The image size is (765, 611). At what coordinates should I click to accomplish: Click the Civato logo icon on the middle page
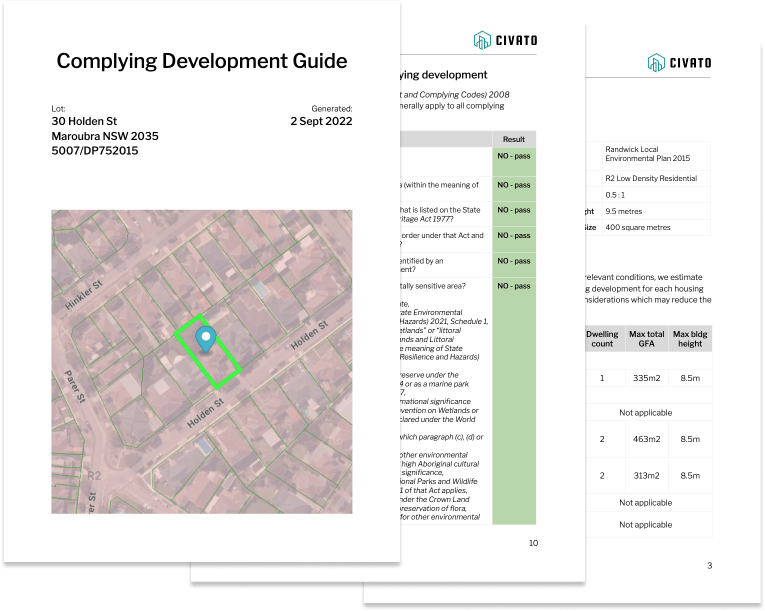484,39
